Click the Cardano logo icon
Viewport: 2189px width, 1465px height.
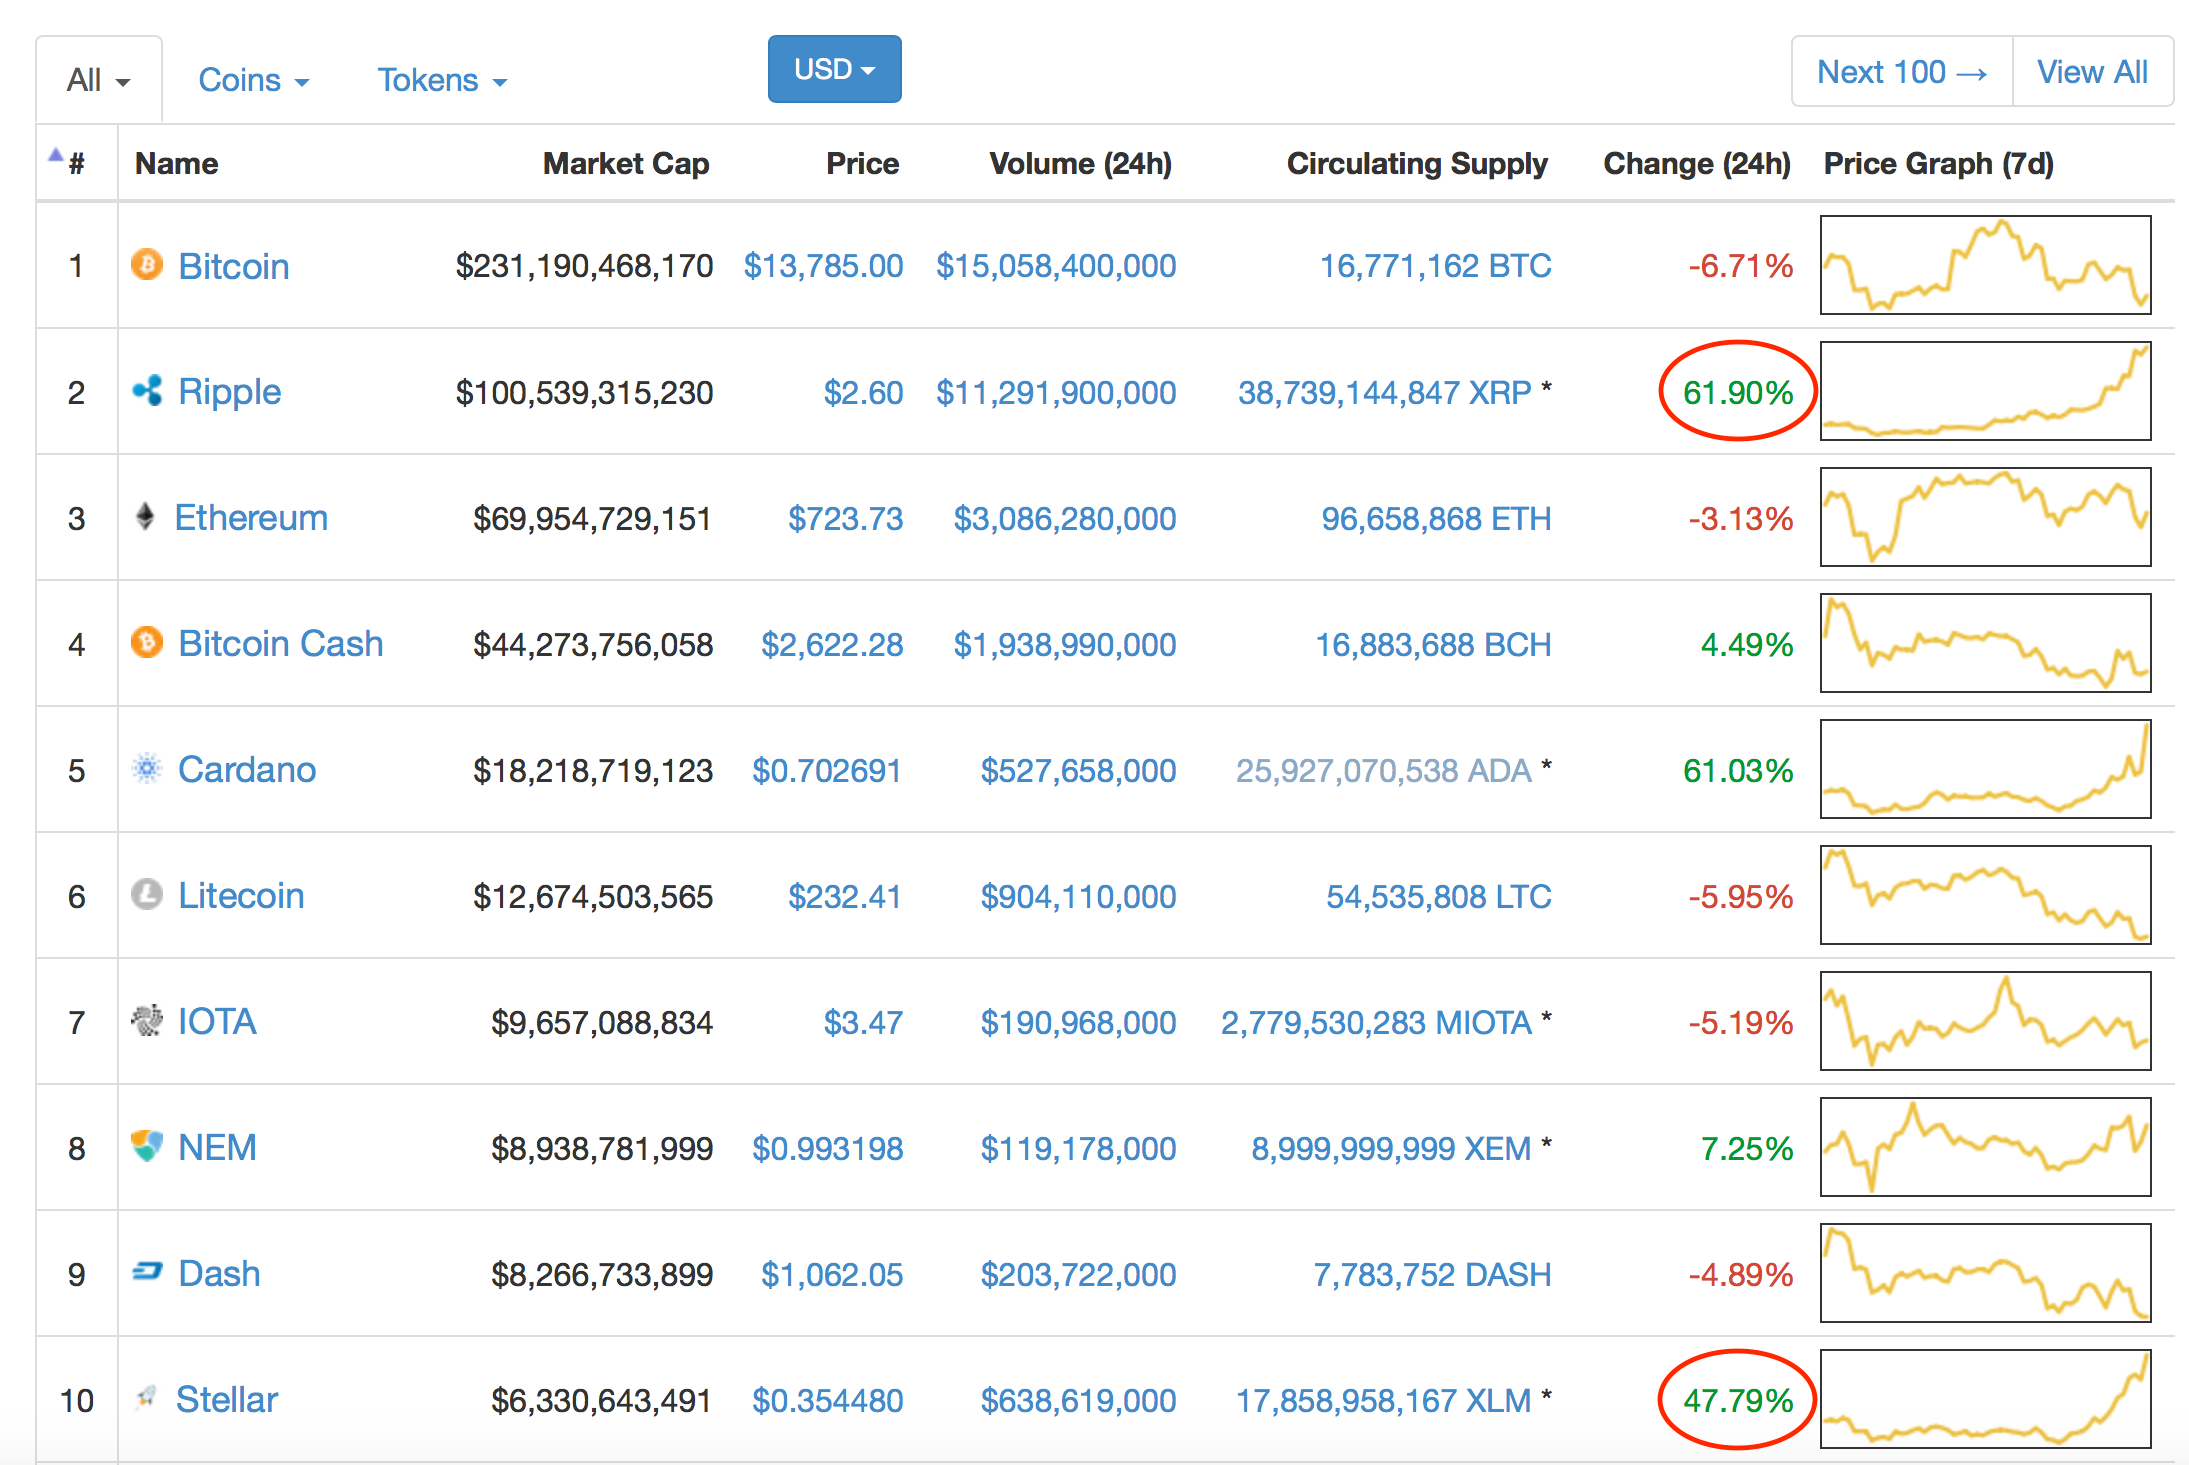pyautogui.click(x=147, y=768)
